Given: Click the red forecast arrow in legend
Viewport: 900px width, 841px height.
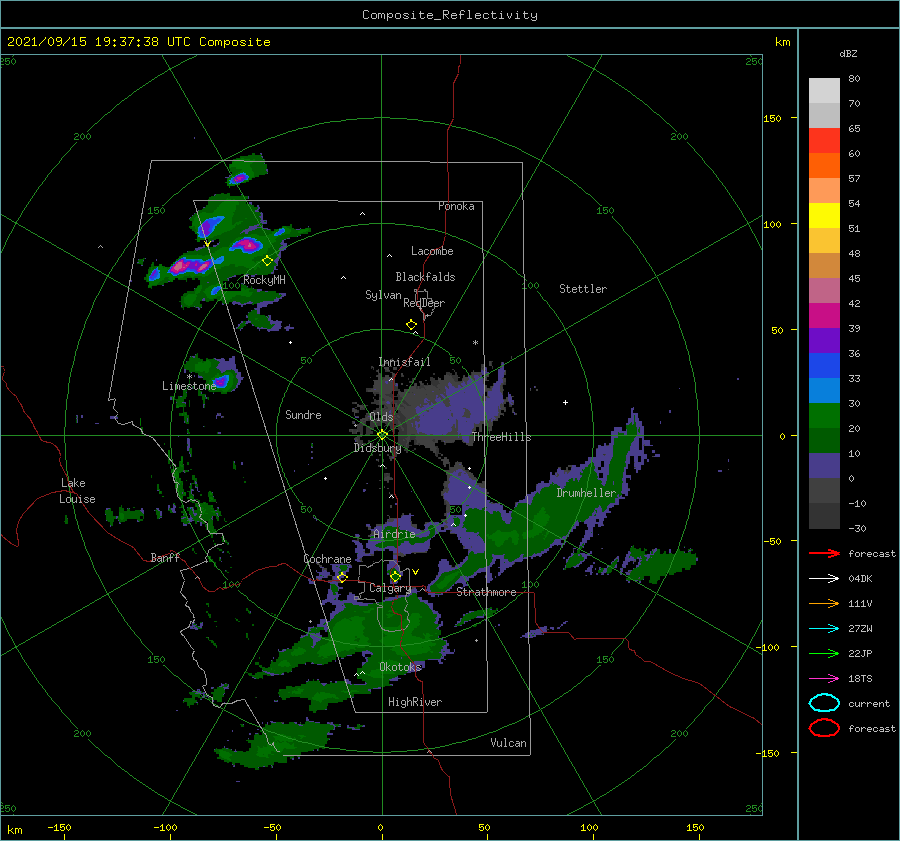Looking at the screenshot, I should click(824, 553).
